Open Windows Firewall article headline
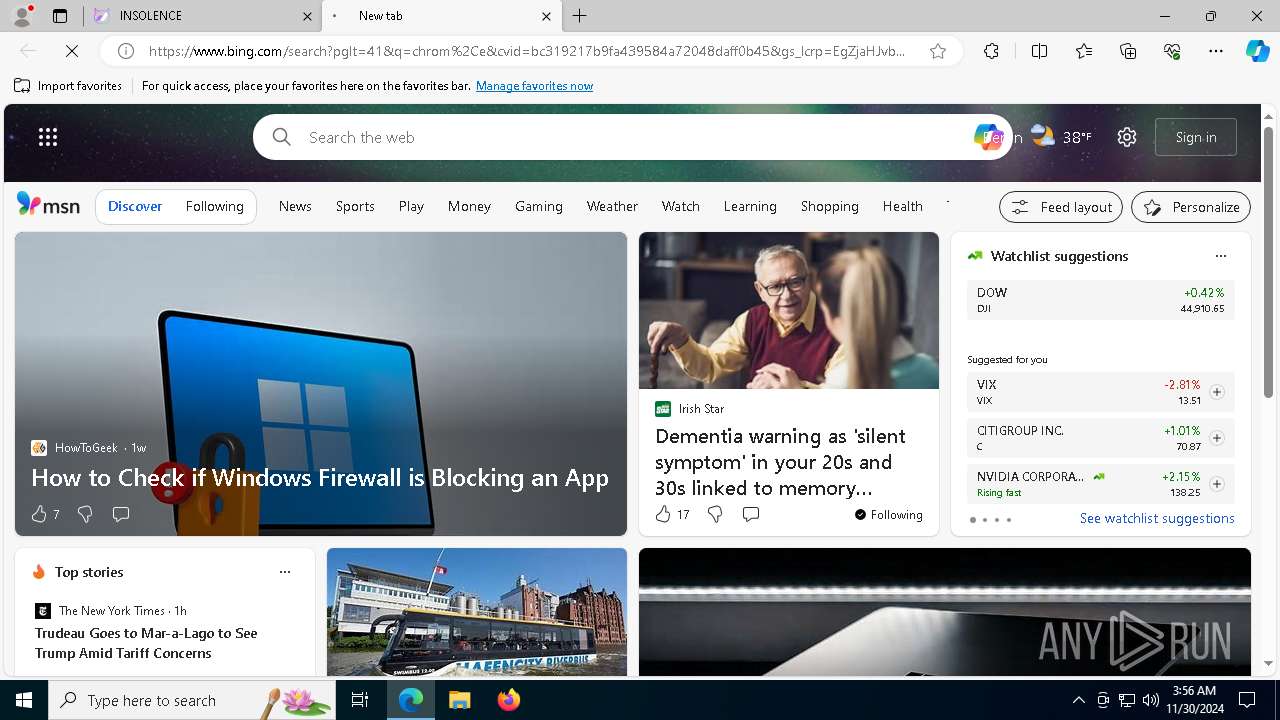This screenshot has height=720, width=1280. [x=320, y=478]
